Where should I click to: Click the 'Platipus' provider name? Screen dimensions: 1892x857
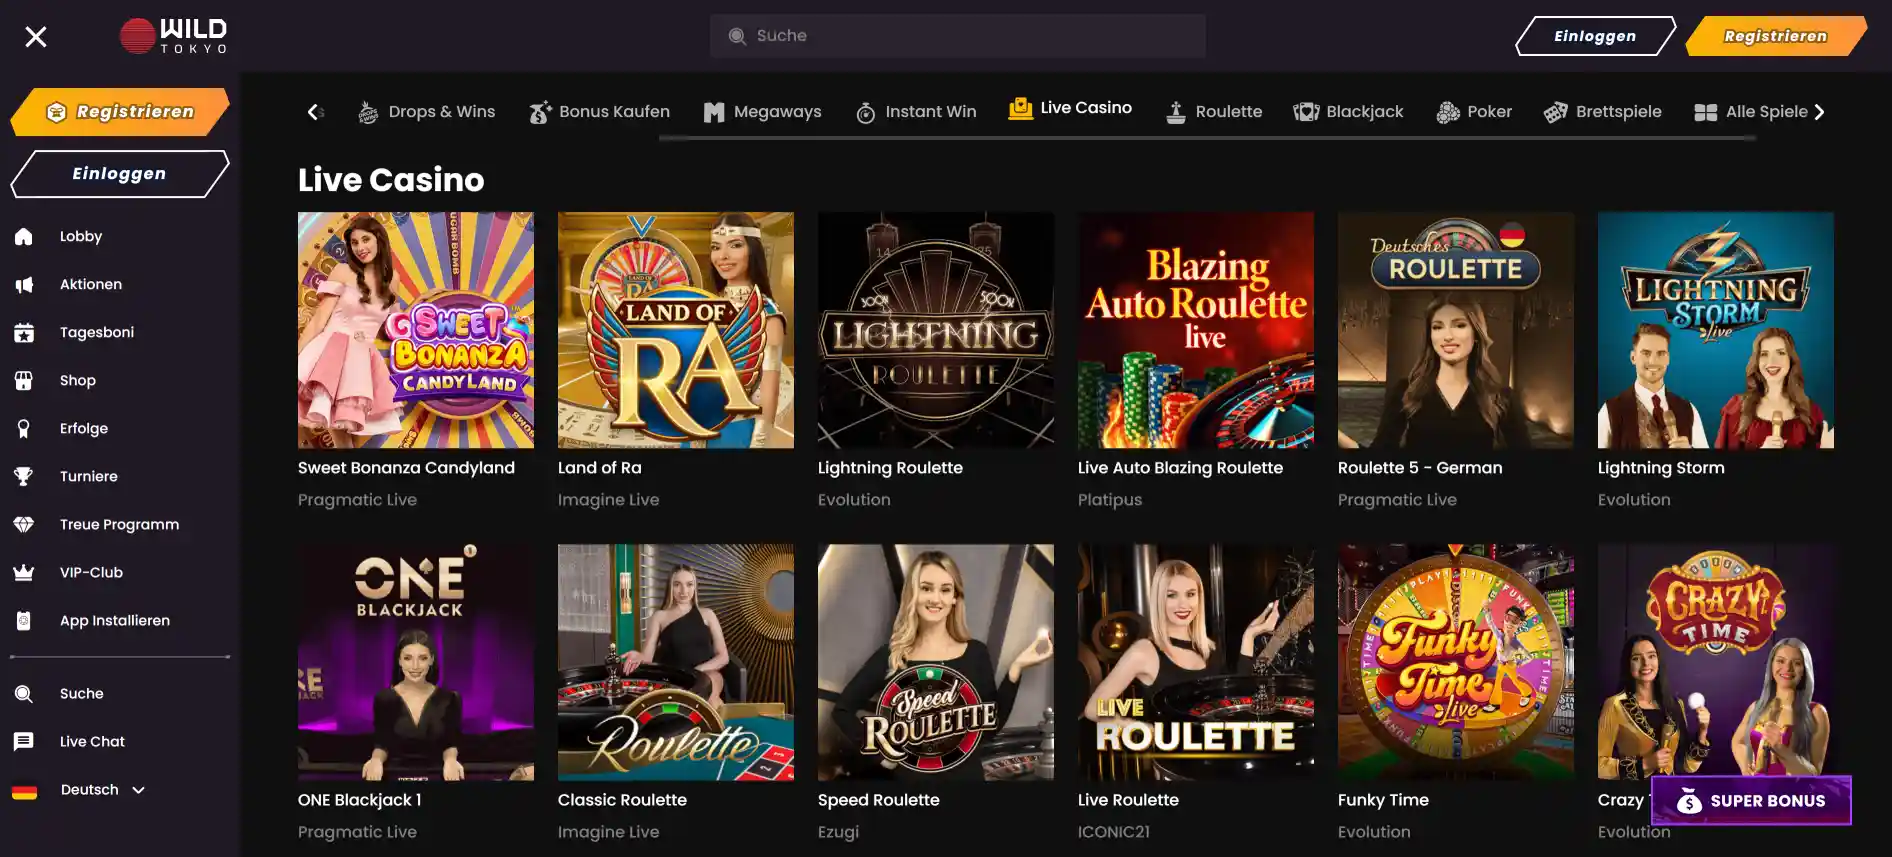pyautogui.click(x=1110, y=500)
